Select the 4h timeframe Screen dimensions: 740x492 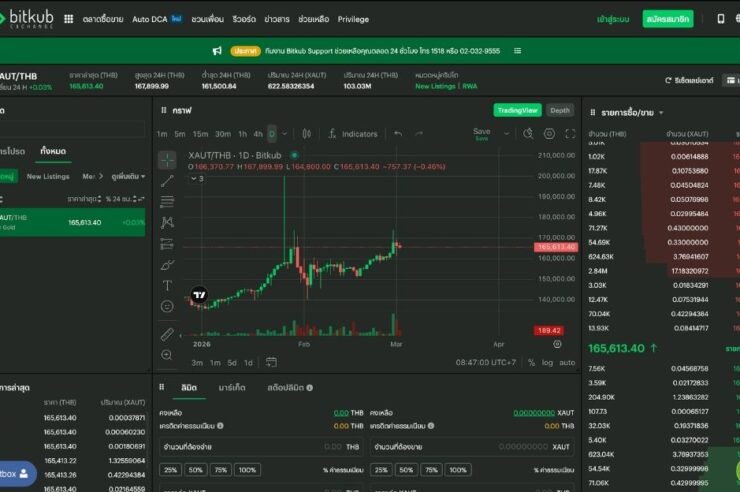coord(258,134)
